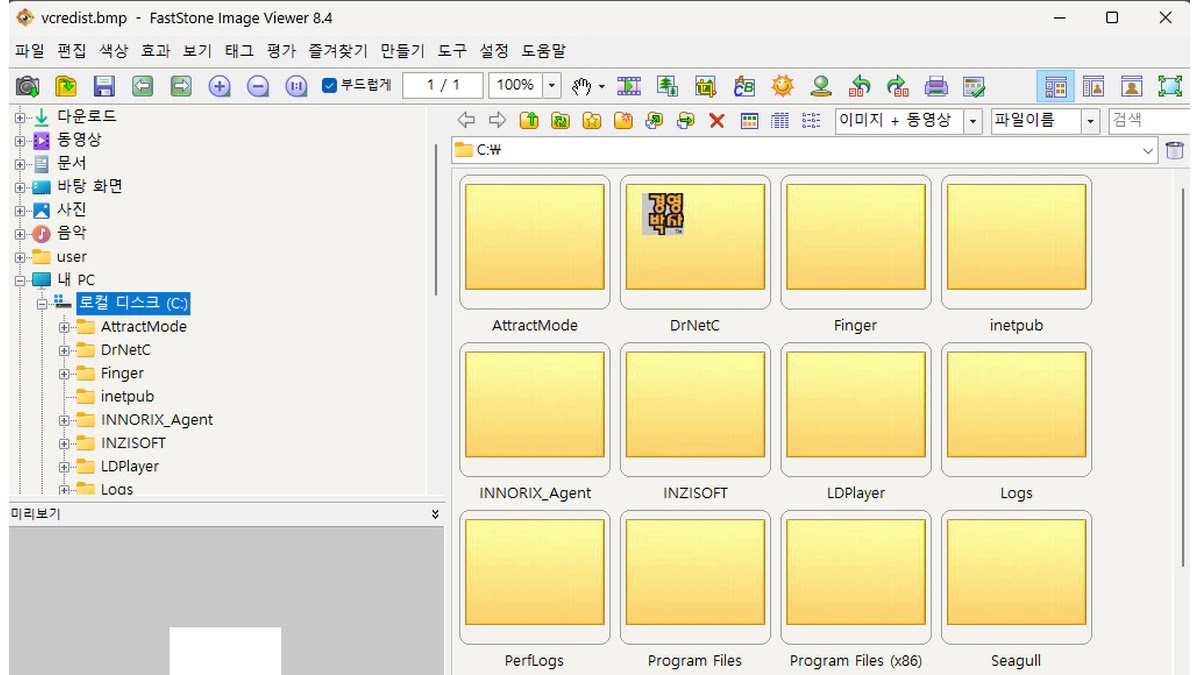Go to the next image using right arrow

180,86
